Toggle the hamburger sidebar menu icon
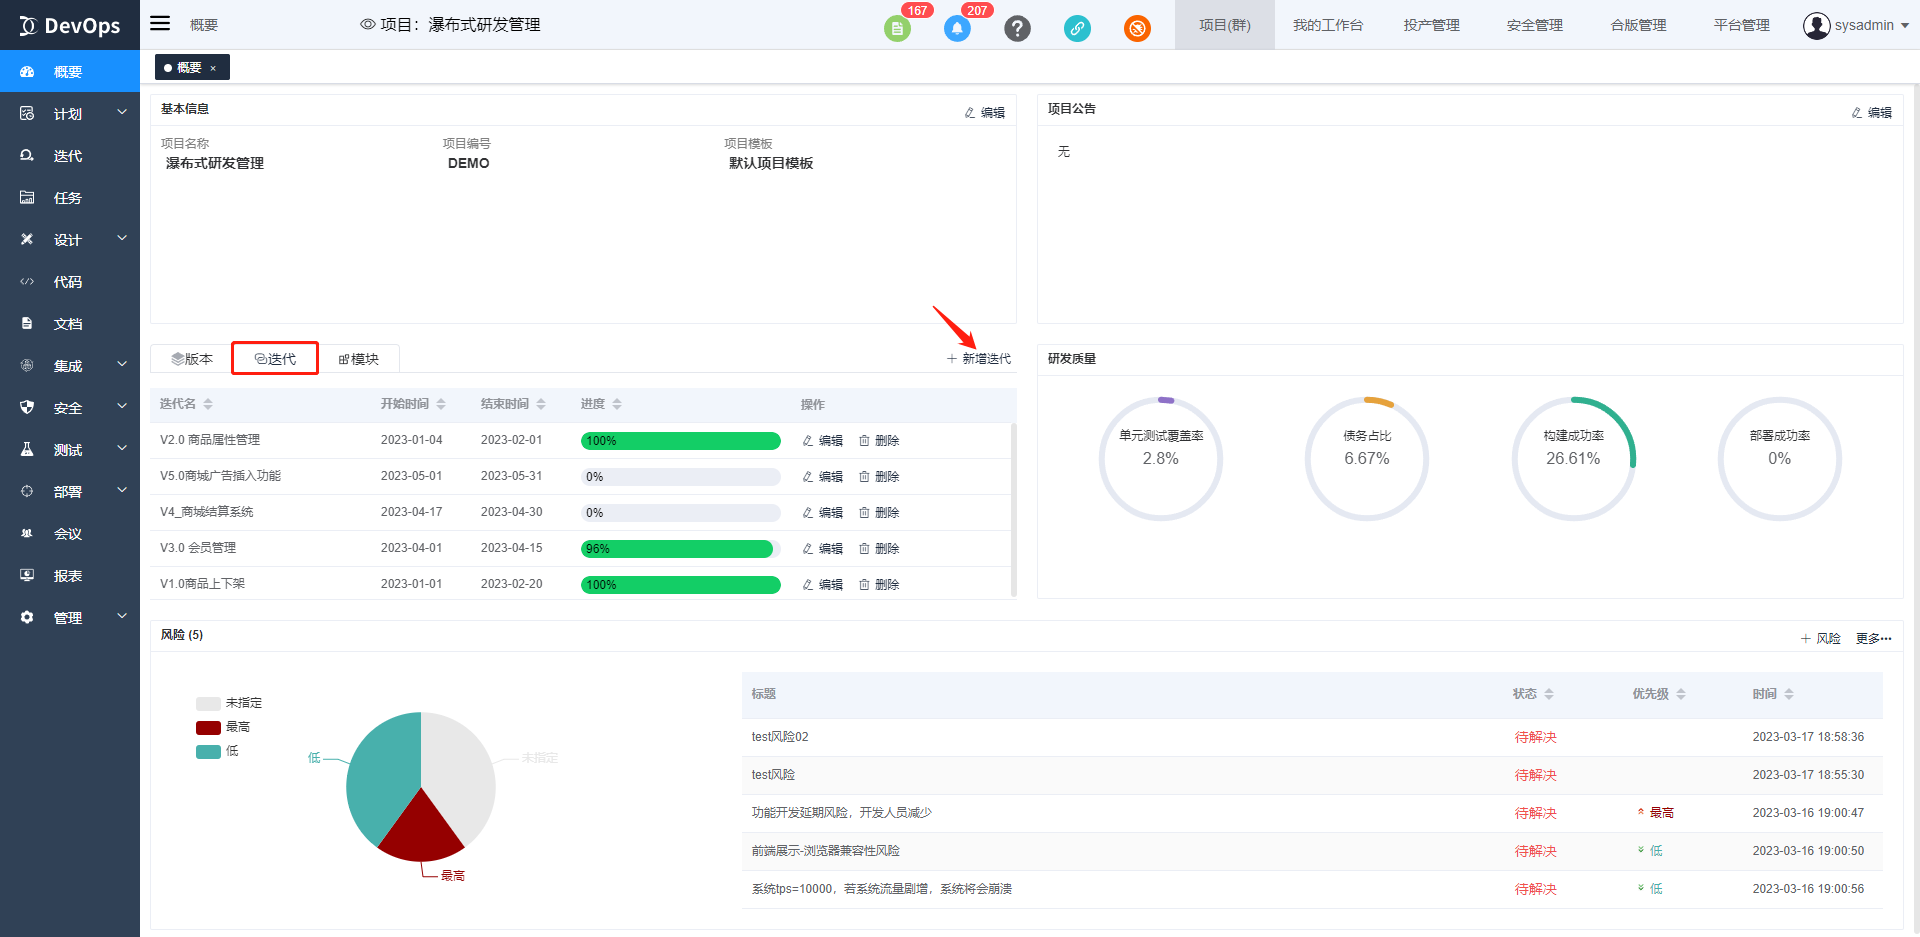 160,24
